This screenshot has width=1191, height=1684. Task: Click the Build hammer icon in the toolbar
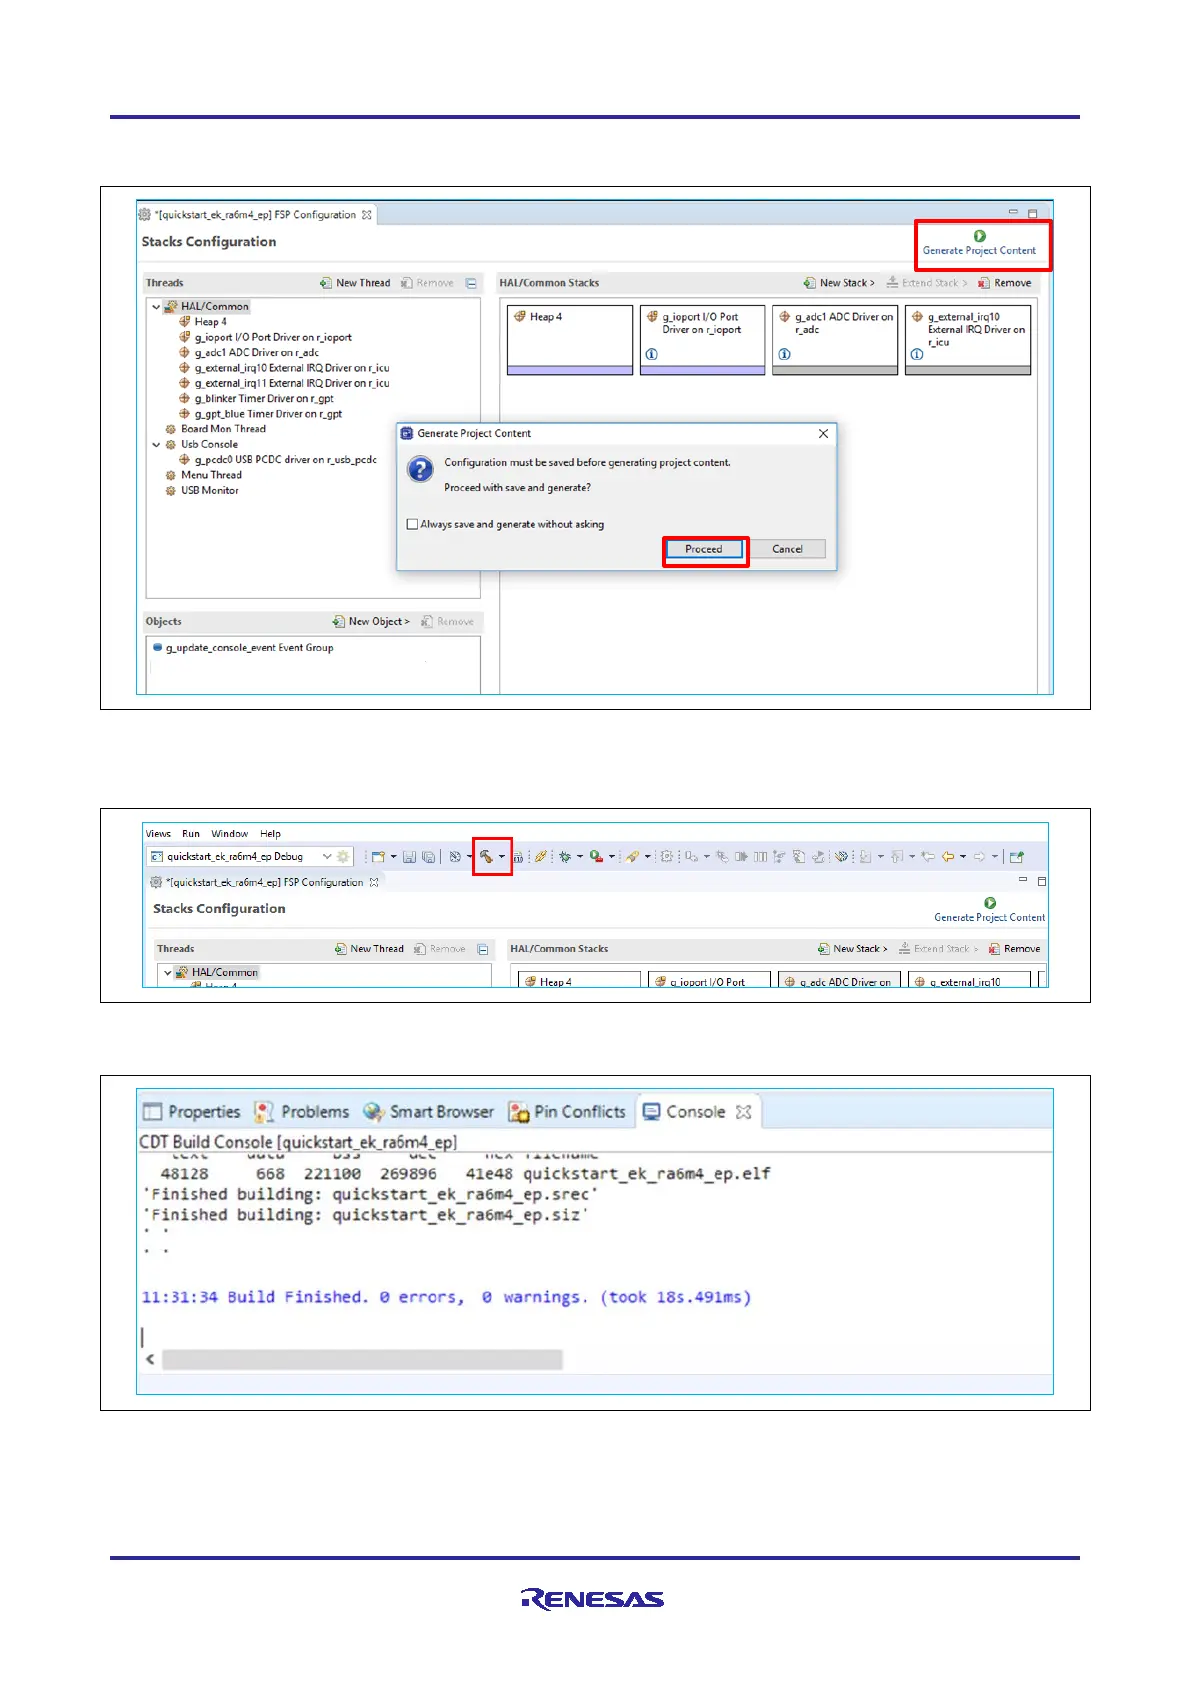[486, 856]
